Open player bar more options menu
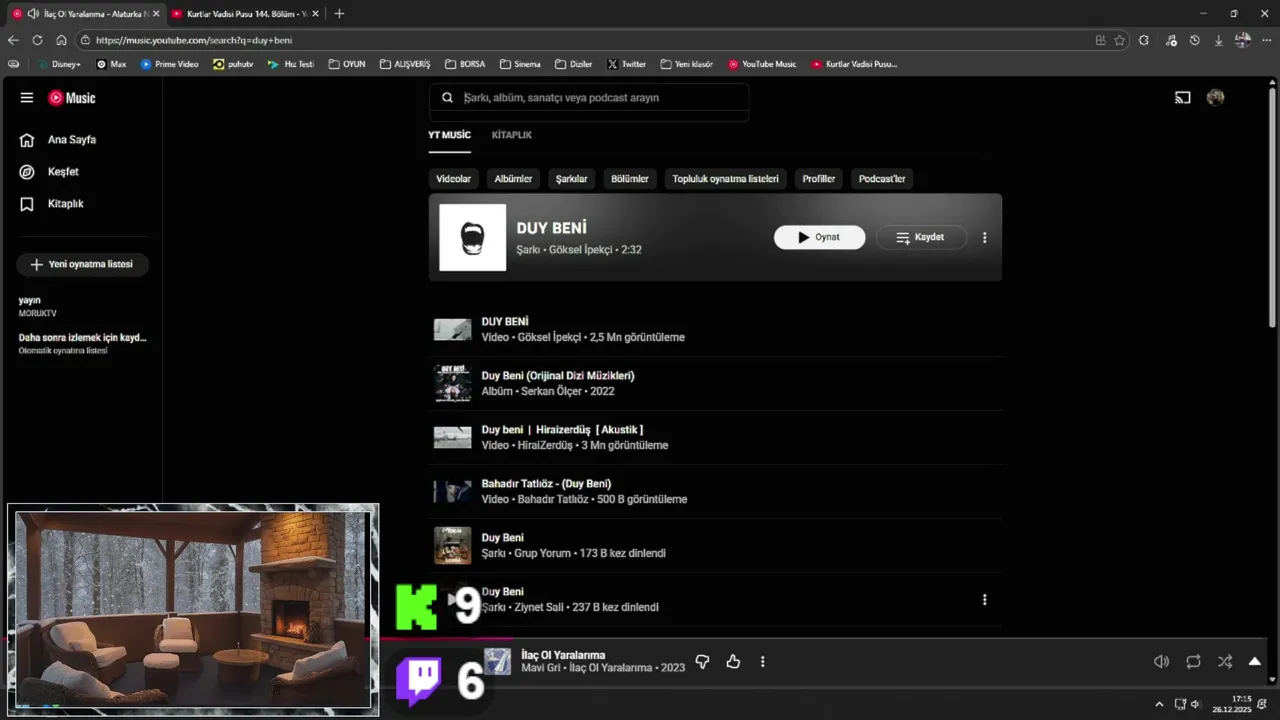Screen dimensions: 1280x720 pyautogui.click(x=763, y=662)
